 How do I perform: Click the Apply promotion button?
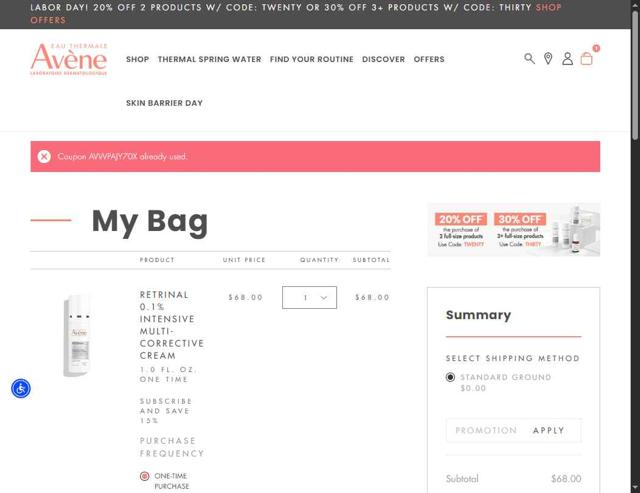click(x=549, y=431)
